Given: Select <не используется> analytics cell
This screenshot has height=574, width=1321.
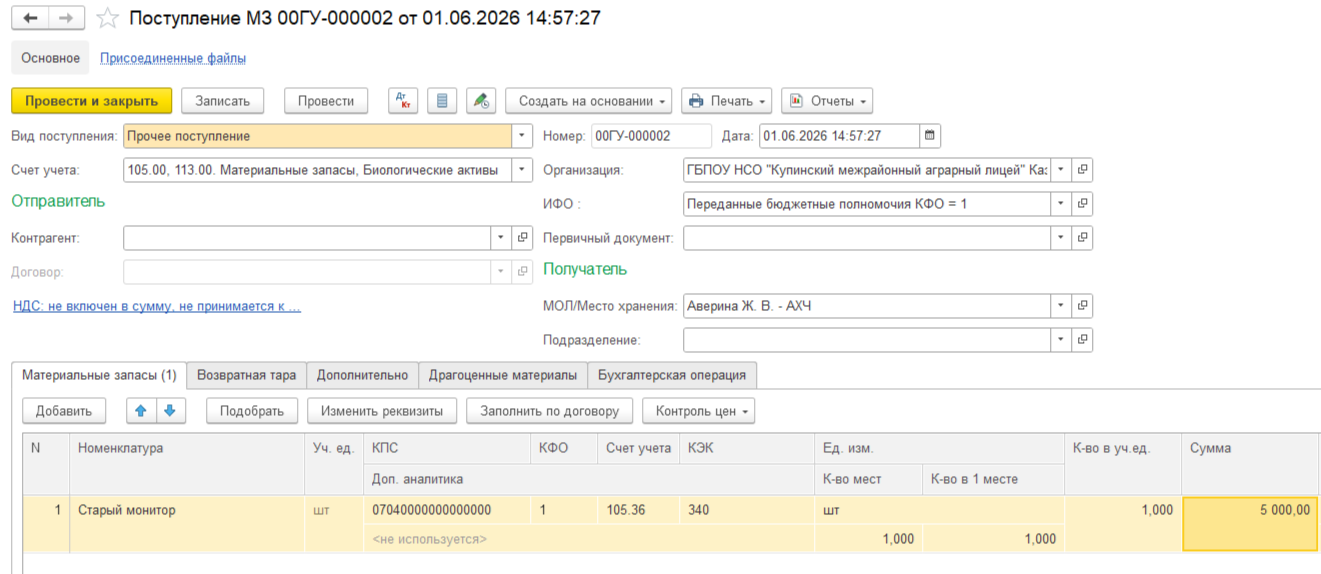Looking at the screenshot, I should coord(589,539).
